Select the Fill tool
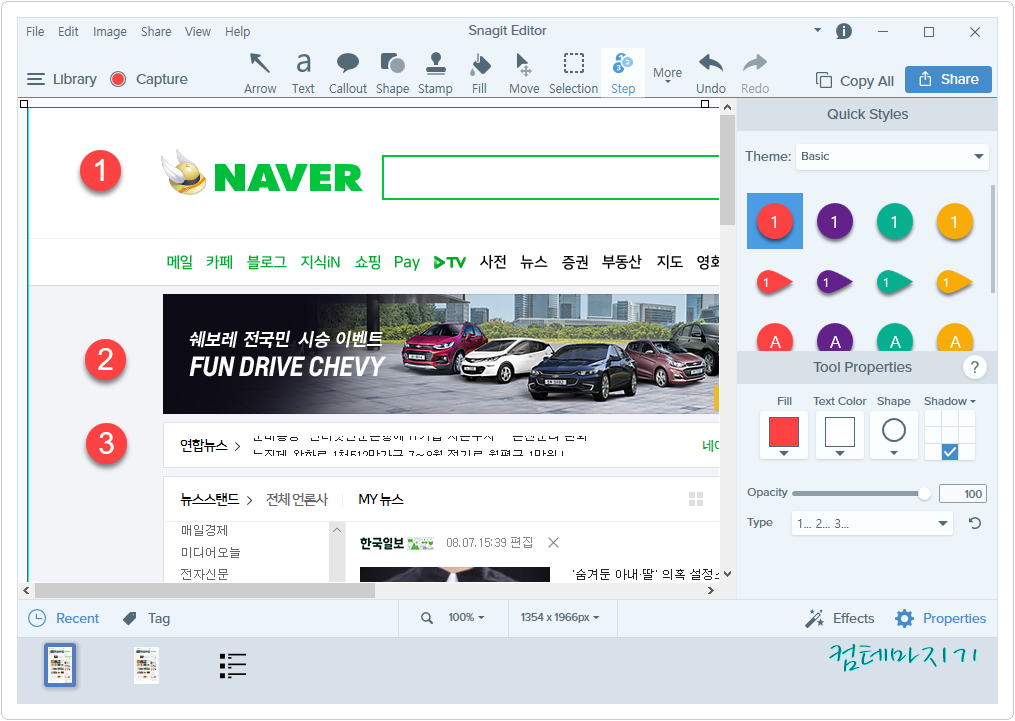This screenshot has height=721, width=1015. click(480, 73)
